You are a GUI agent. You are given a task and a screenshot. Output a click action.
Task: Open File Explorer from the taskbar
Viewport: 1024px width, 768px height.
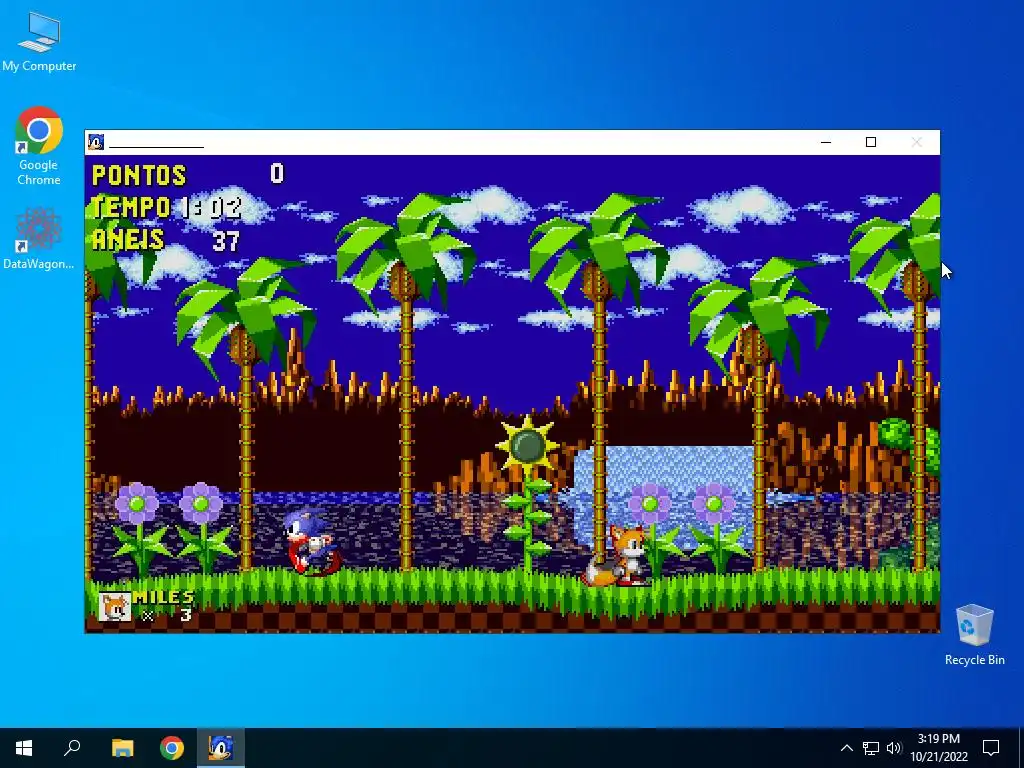(122, 748)
